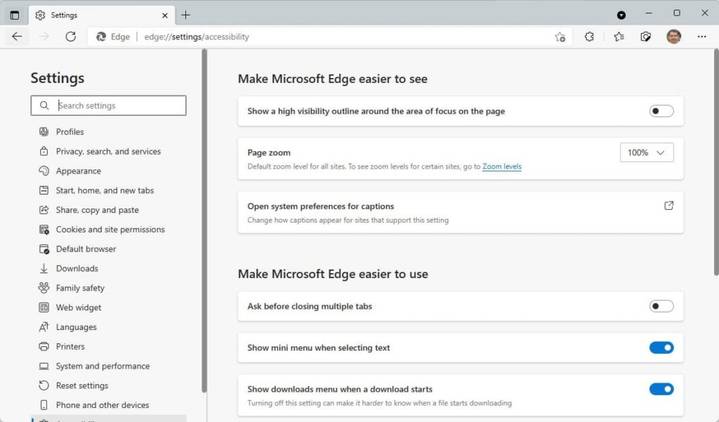This screenshot has width=719, height=422.
Task: Select Family safety in sidebar
Action: [80, 288]
